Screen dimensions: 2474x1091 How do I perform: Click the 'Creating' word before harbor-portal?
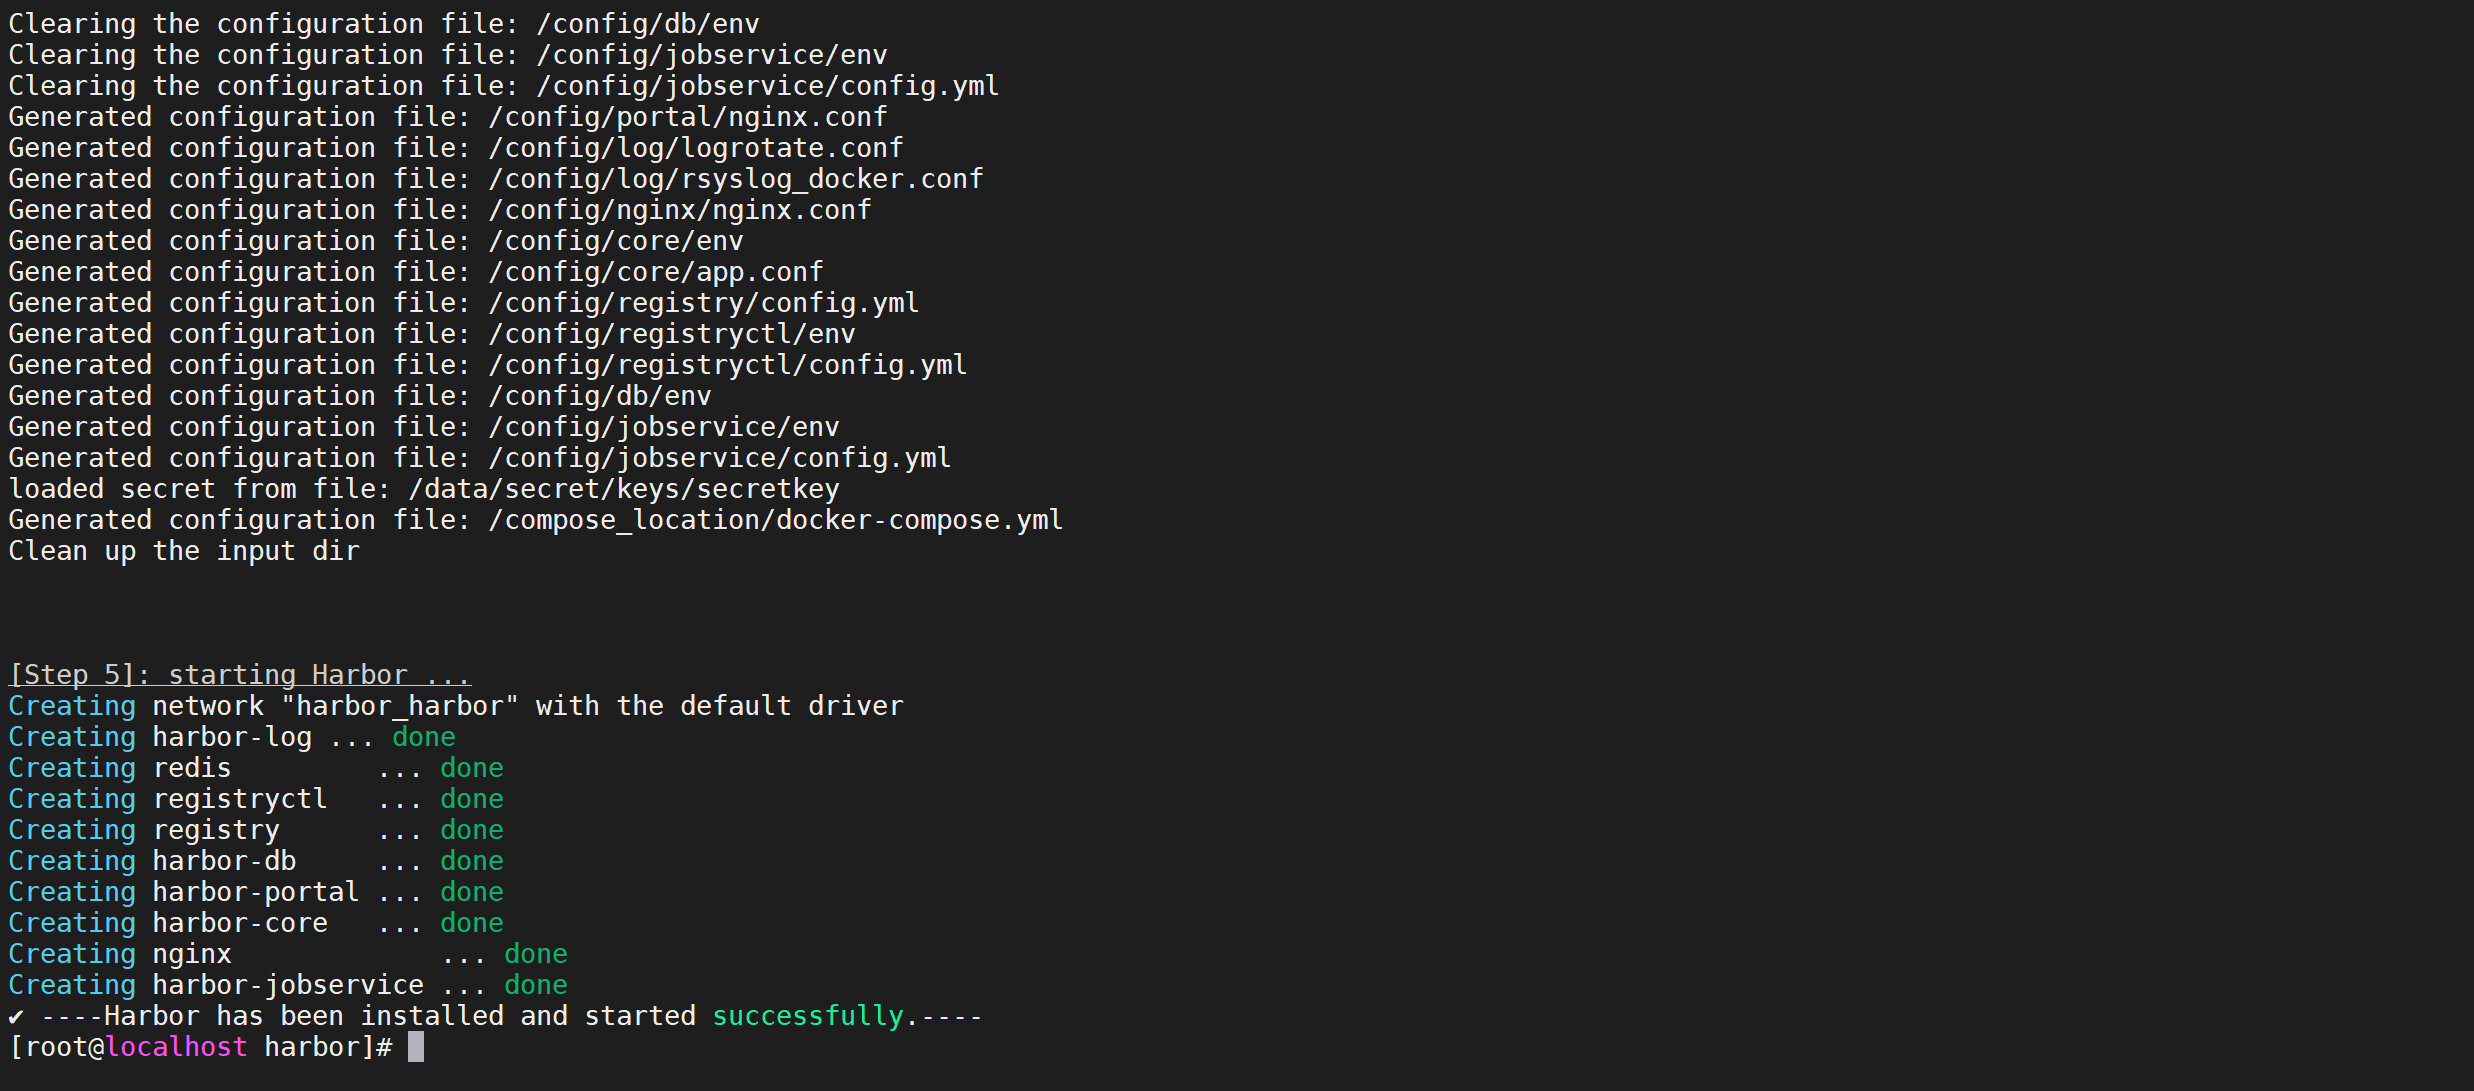point(72,892)
